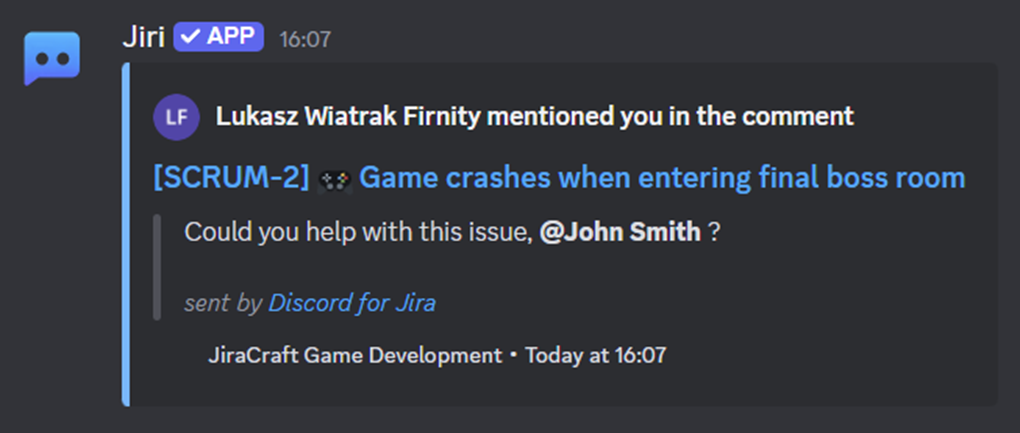Image resolution: width=1020 pixels, height=433 pixels.
Task: Click the Lukasz Wiatrak Firnity author name
Action: [x=348, y=117]
